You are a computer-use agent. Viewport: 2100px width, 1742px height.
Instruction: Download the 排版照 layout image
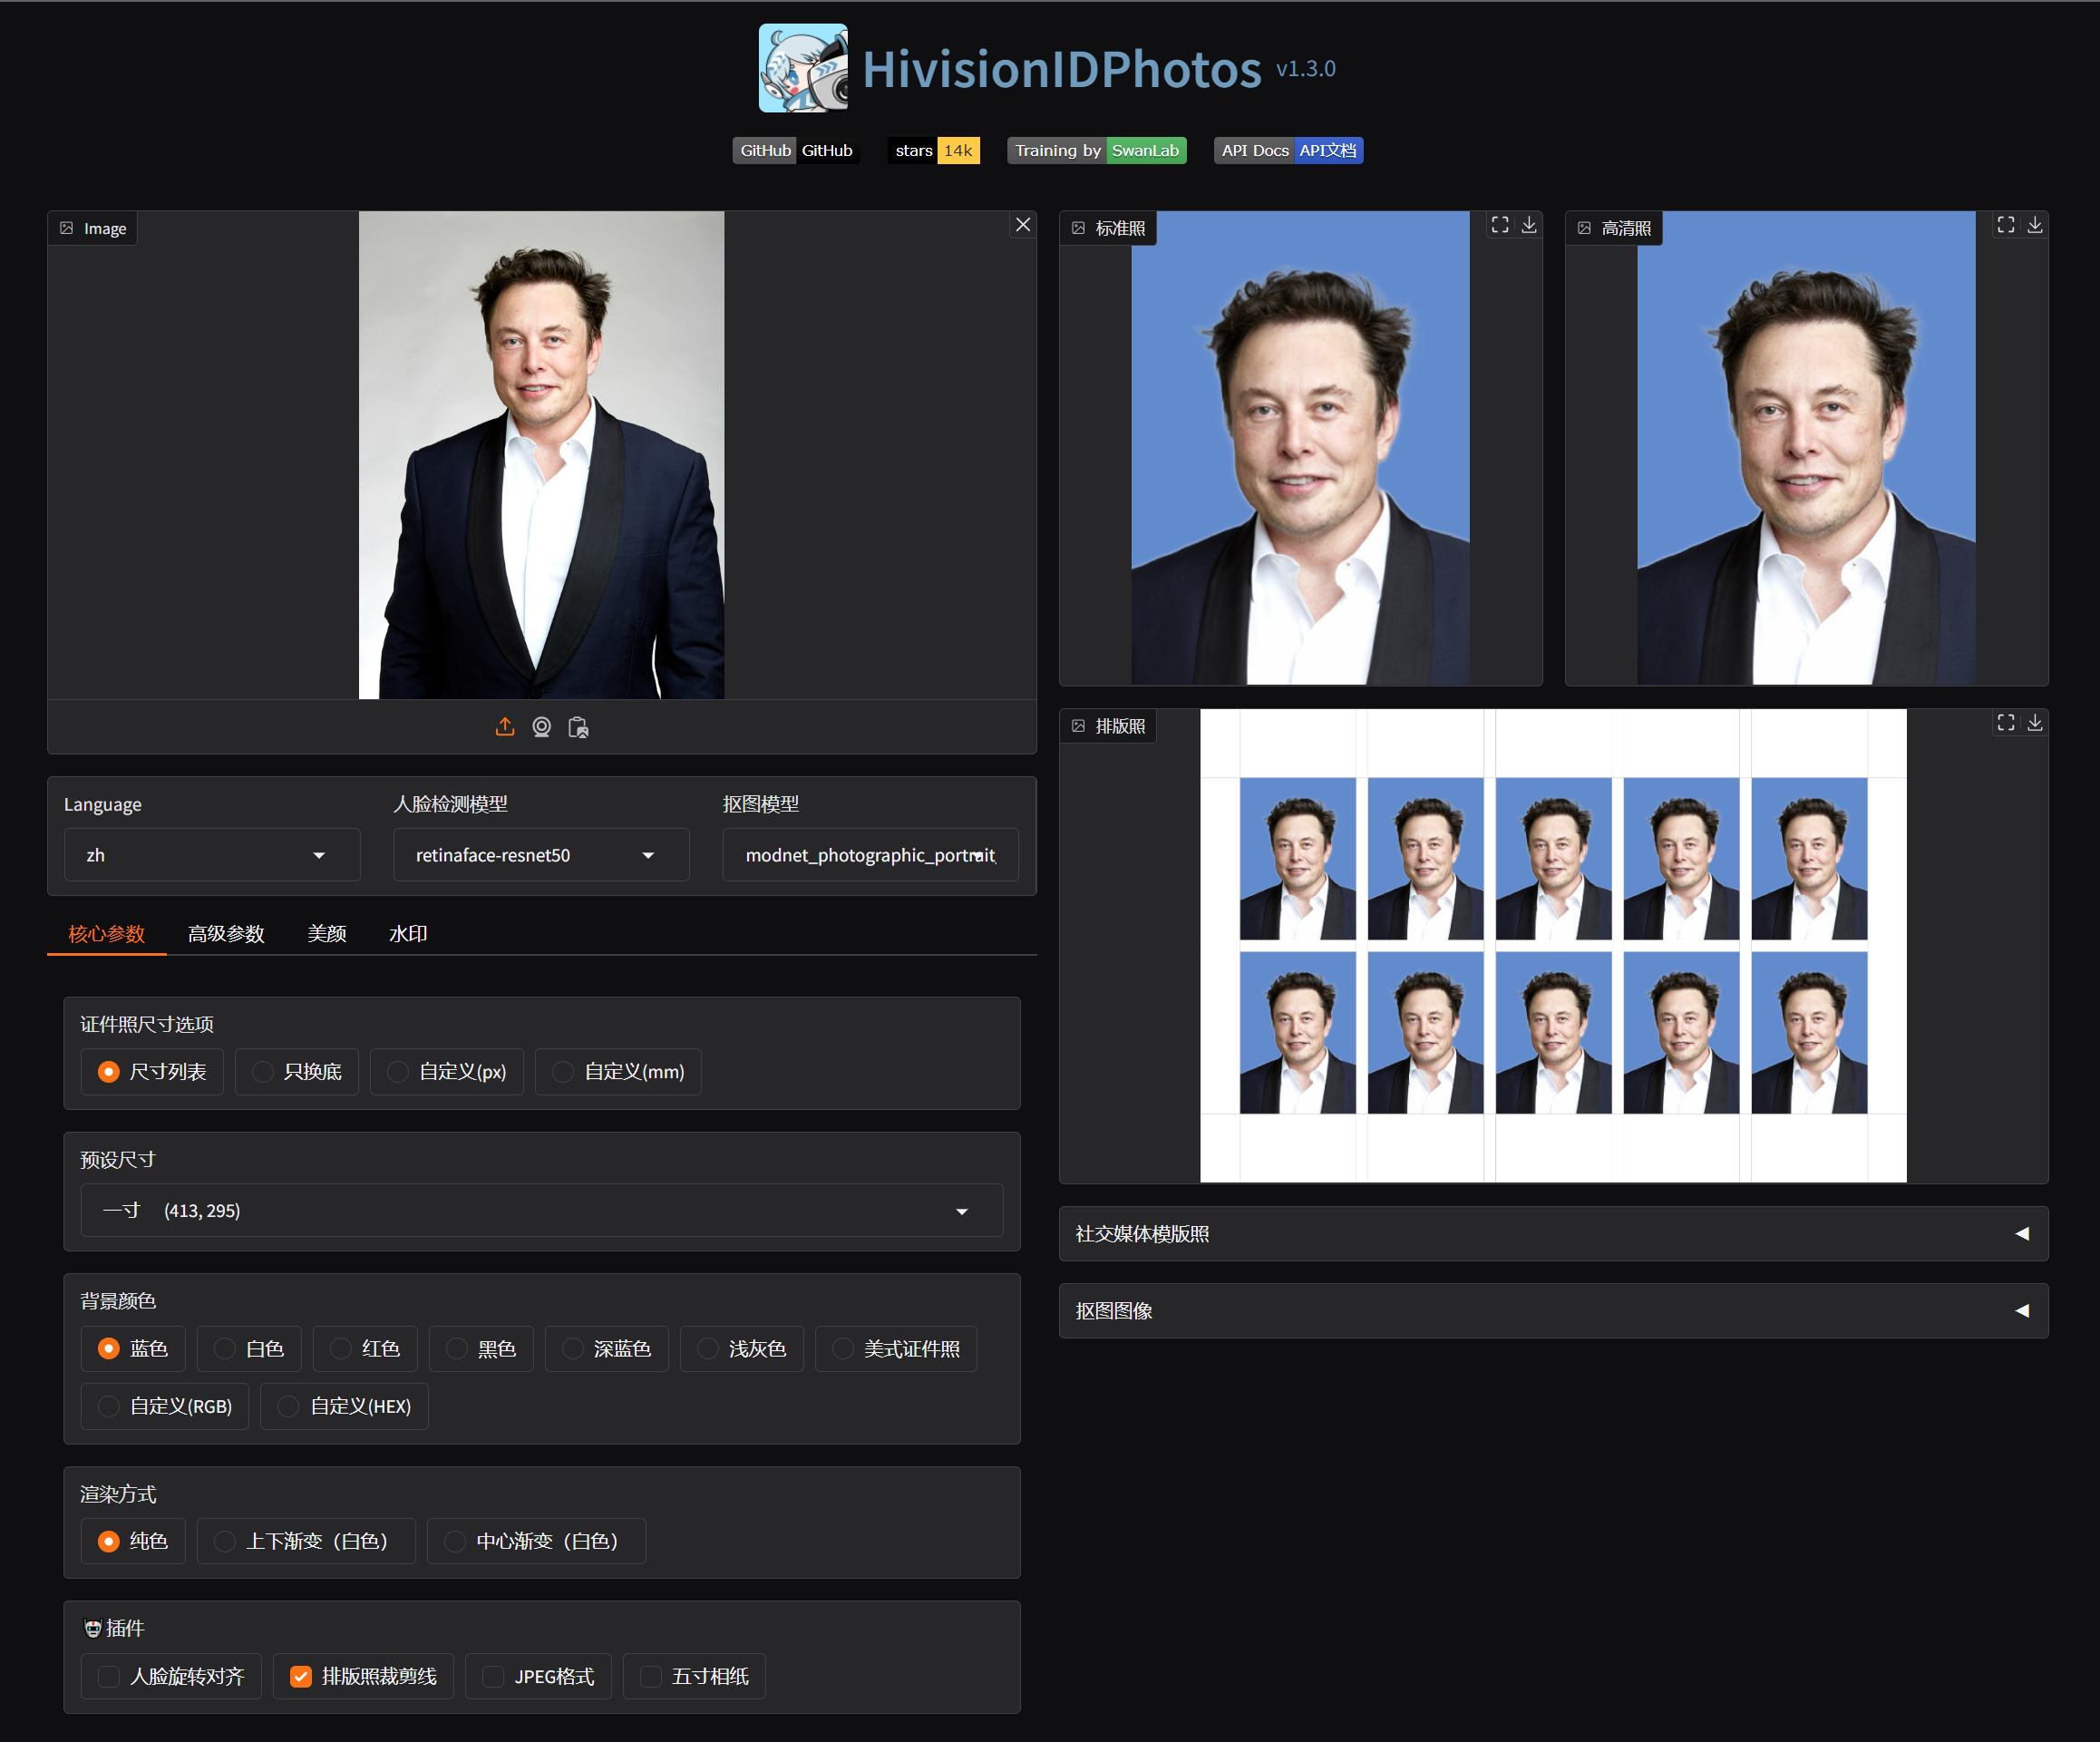(x=2034, y=722)
